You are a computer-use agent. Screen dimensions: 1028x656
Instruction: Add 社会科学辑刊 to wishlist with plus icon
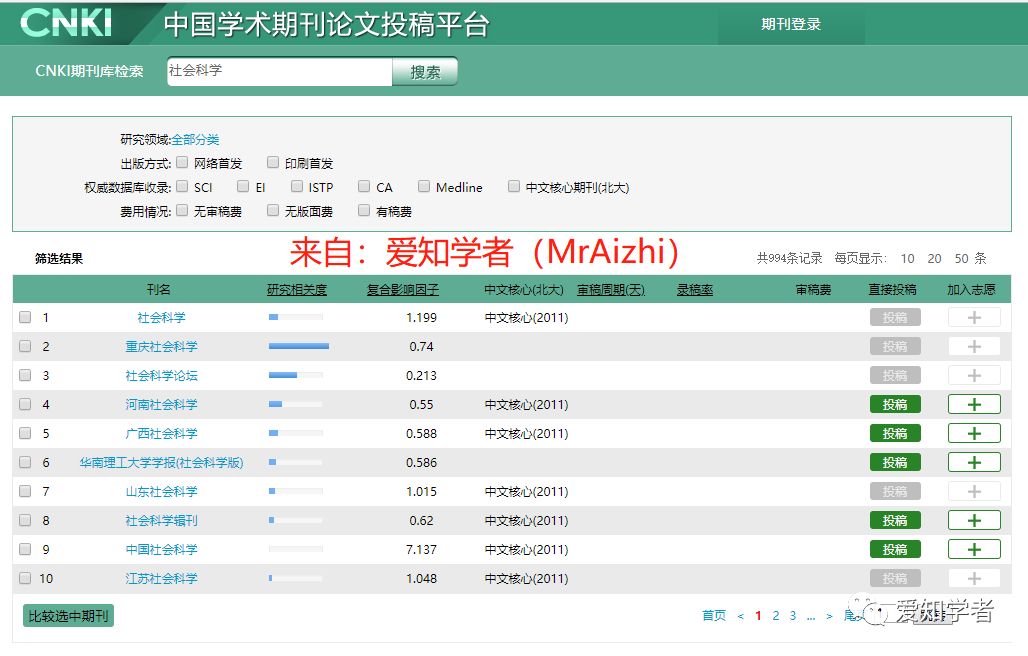coord(974,520)
